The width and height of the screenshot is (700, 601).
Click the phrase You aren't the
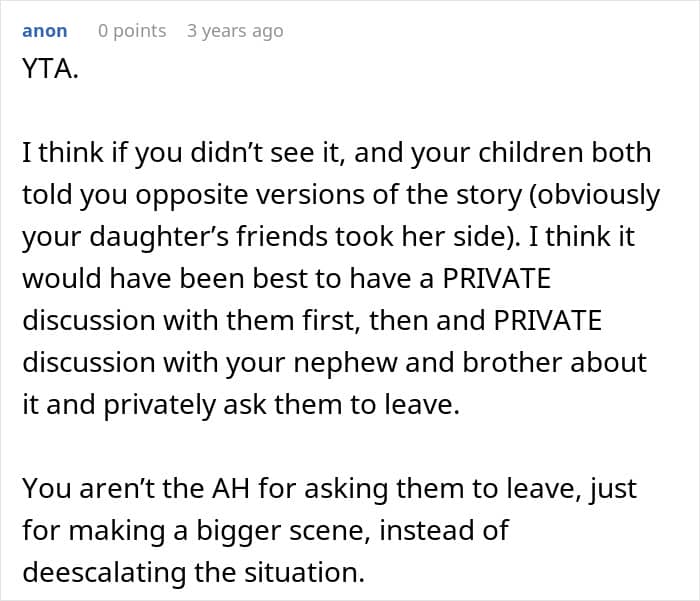113,488
